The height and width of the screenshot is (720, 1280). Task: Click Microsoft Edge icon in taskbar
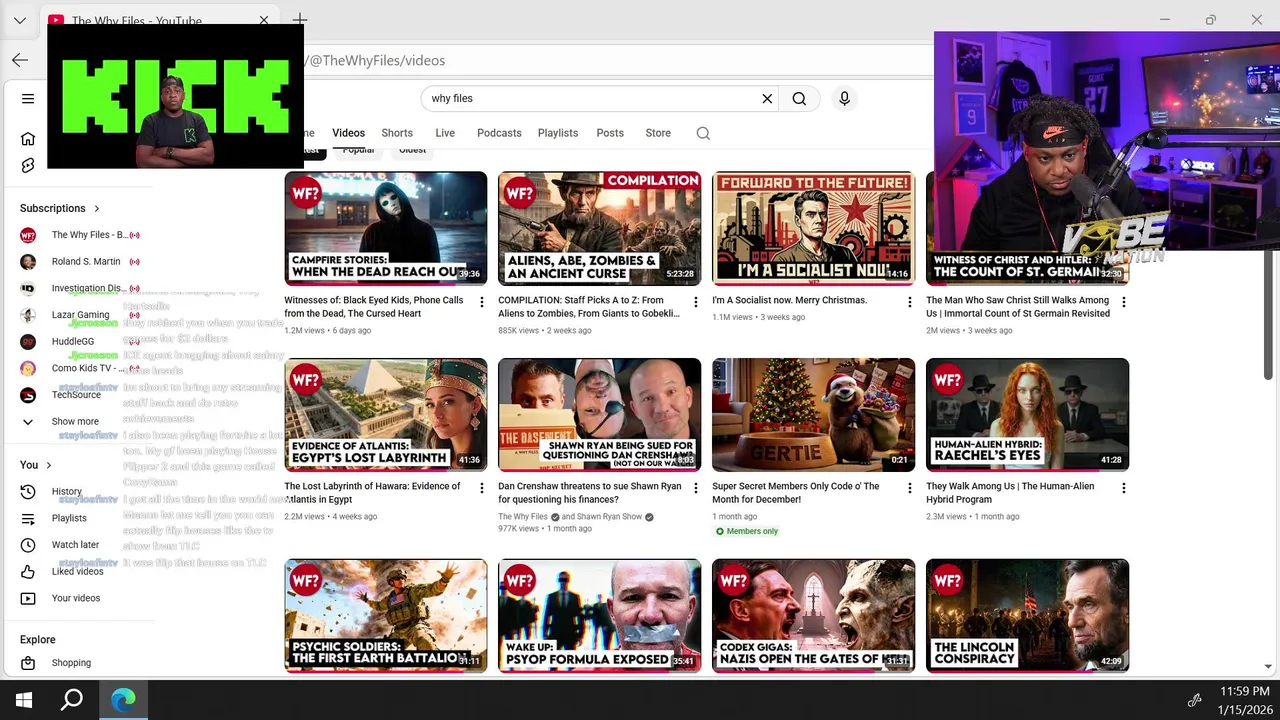[123, 700]
